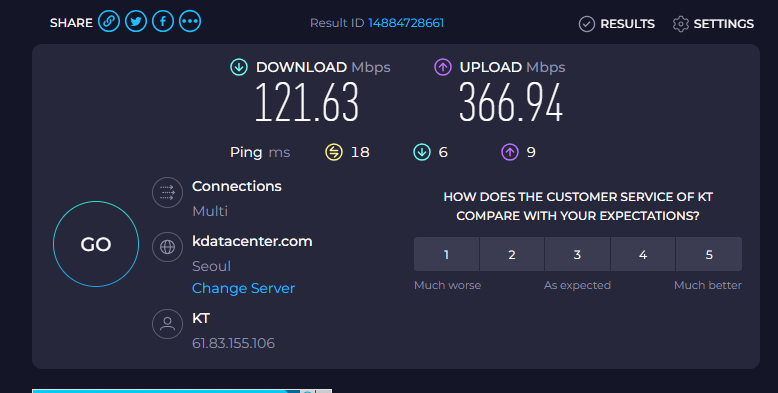Click the idle ping value 18

[360, 152]
